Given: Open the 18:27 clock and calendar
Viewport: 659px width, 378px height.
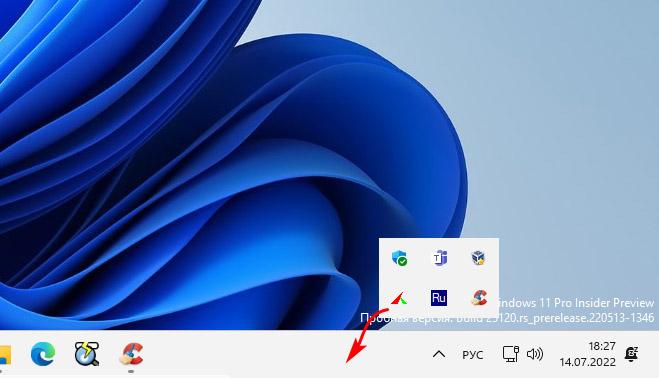Looking at the screenshot, I should pos(587,354).
